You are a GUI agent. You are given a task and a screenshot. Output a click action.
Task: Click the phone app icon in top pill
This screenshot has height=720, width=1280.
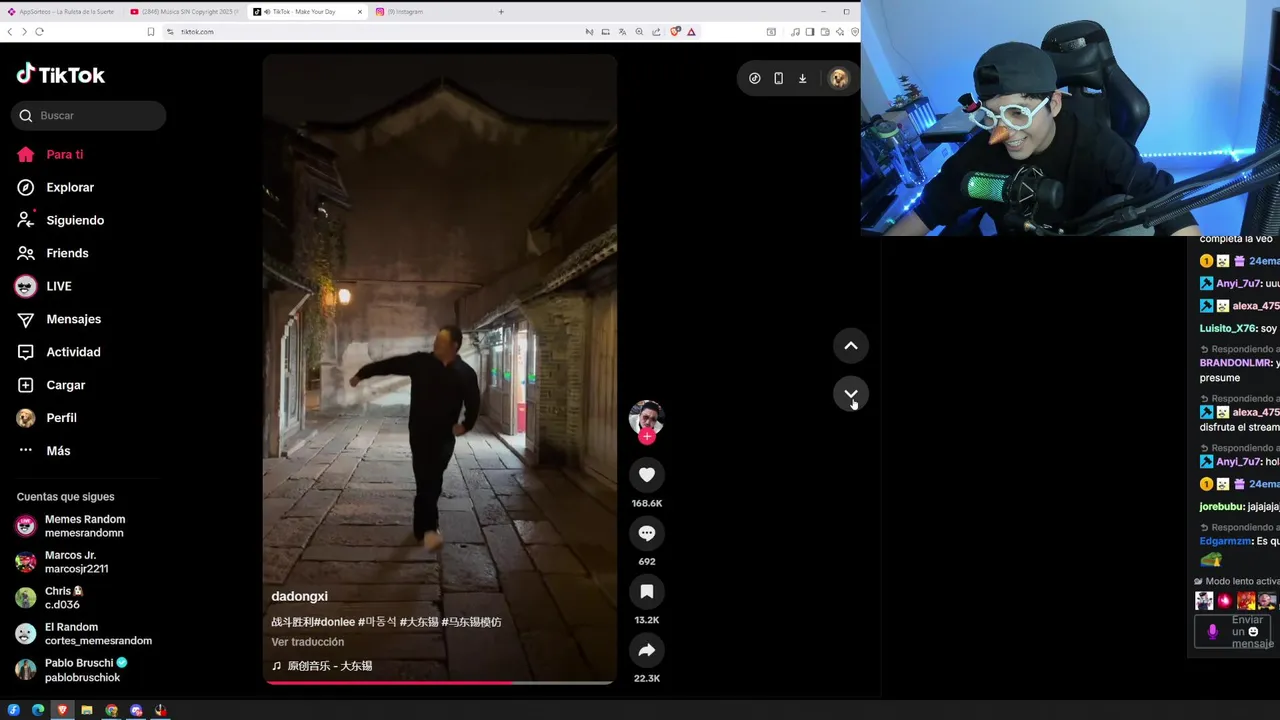[779, 78]
